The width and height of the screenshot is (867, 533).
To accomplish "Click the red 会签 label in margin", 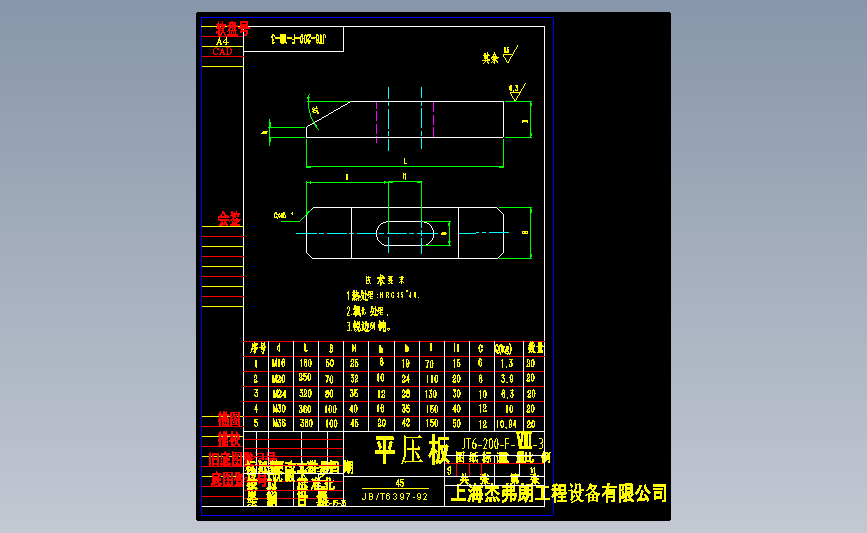I will pos(229,218).
